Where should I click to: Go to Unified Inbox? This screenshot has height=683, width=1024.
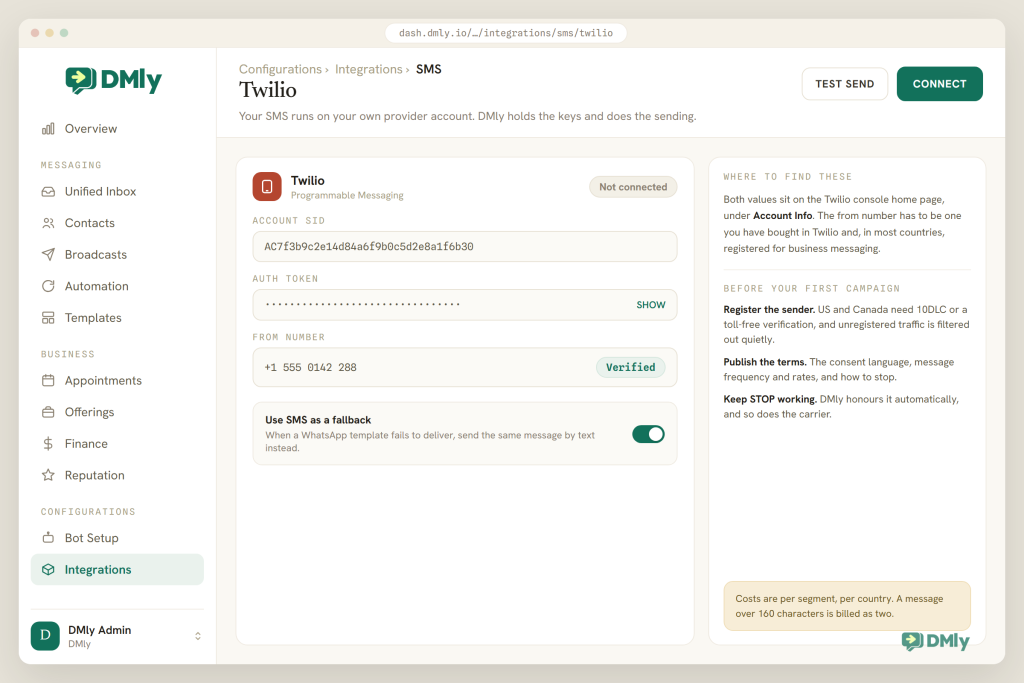118,191
